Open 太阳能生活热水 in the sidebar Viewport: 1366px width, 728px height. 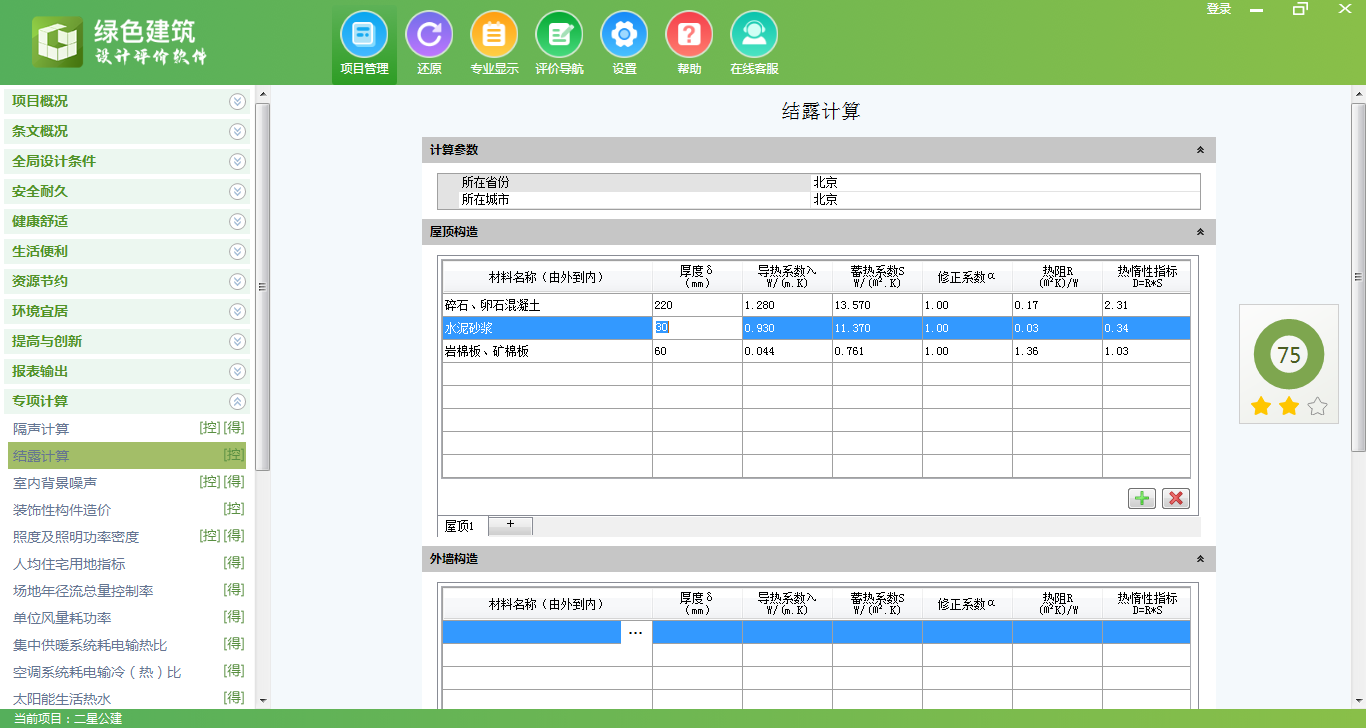(127, 699)
